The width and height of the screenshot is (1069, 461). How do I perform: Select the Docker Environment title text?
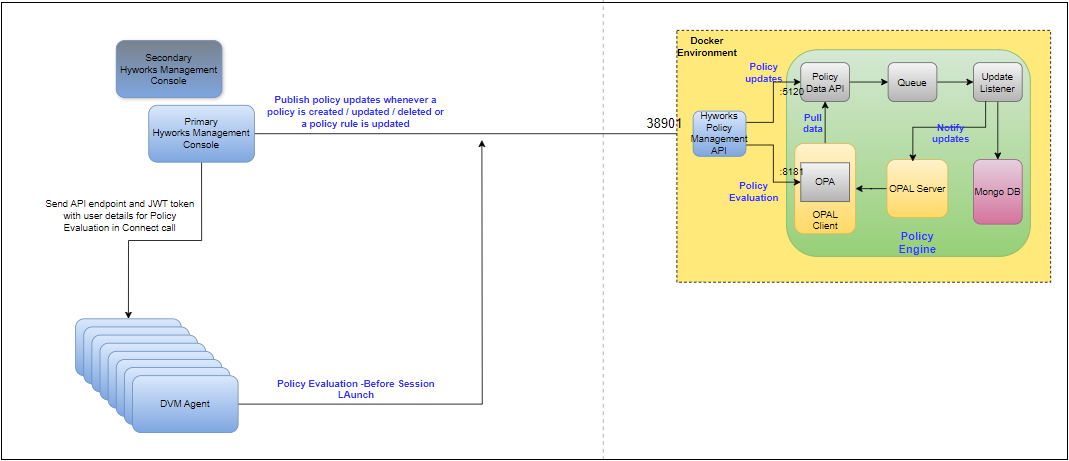click(707, 46)
